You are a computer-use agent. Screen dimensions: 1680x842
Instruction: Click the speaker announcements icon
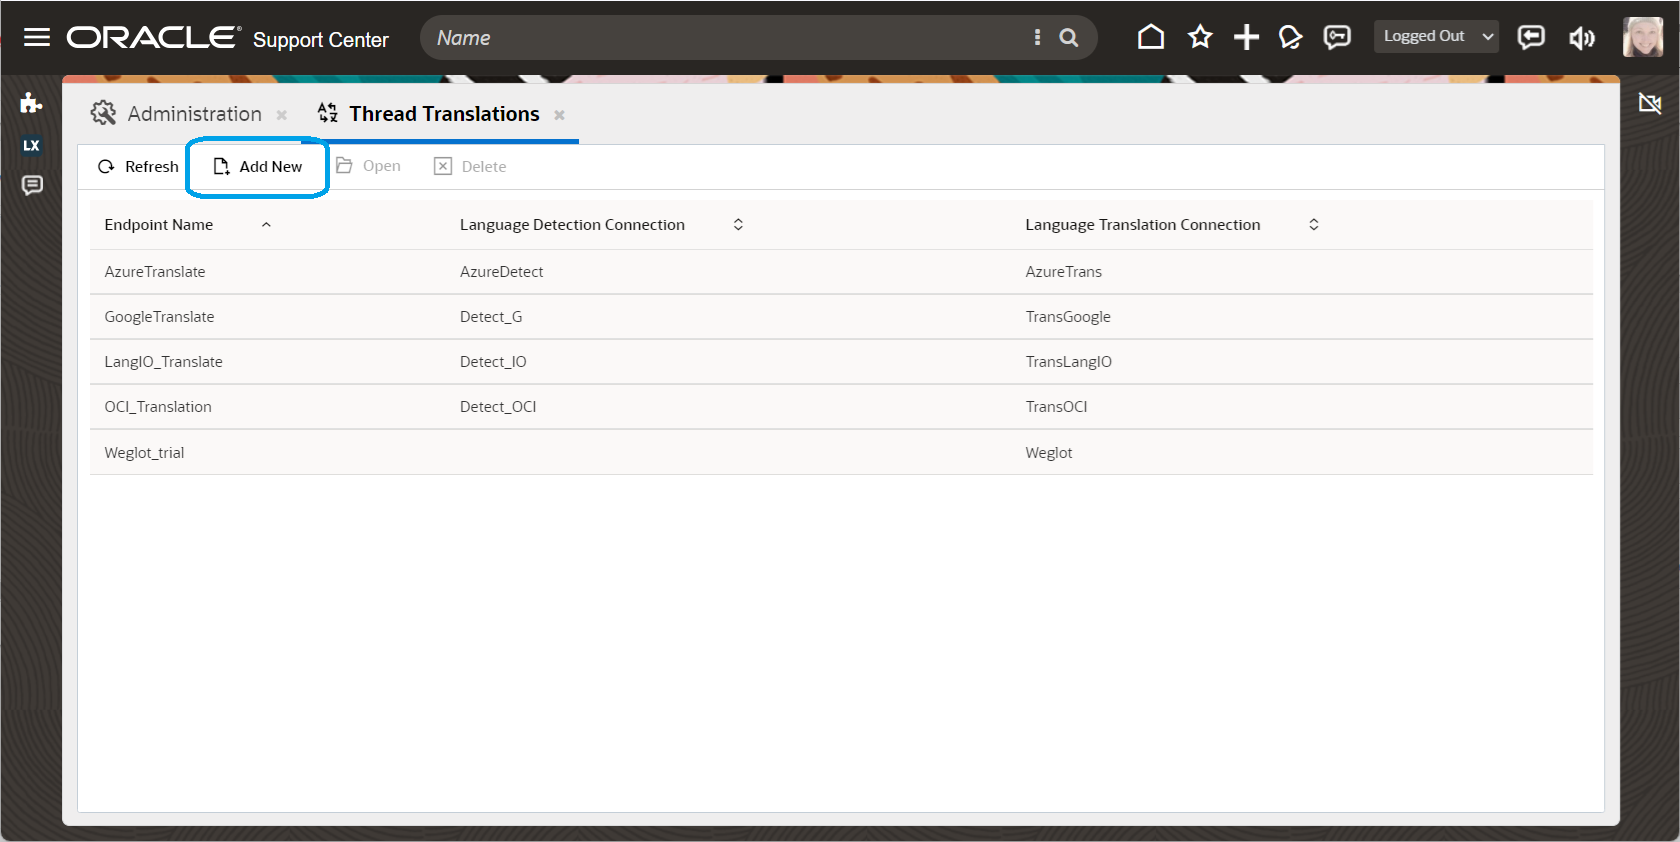1582,38
